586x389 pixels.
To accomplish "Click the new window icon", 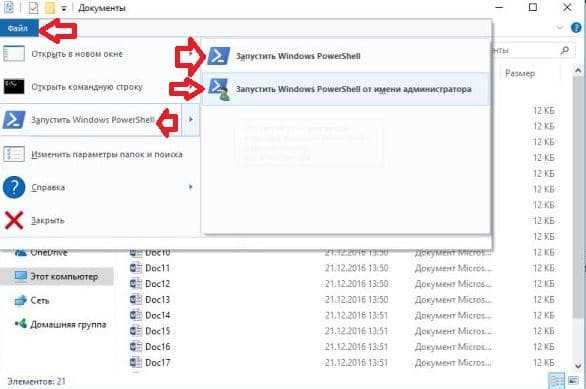I will pyautogui.click(x=14, y=54).
